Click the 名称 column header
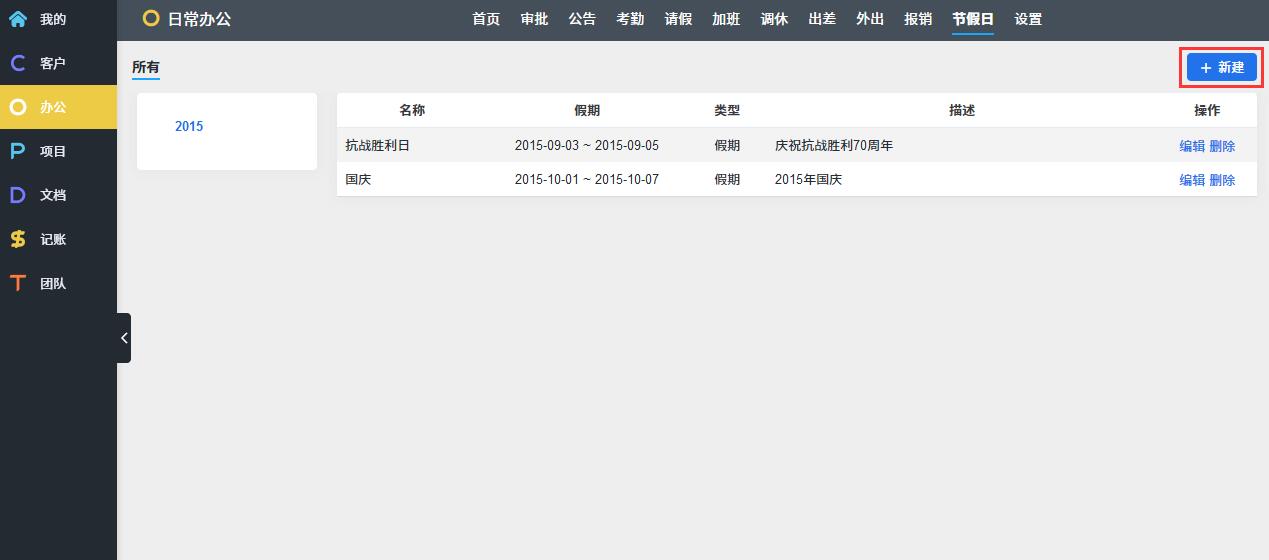 click(x=412, y=110)
